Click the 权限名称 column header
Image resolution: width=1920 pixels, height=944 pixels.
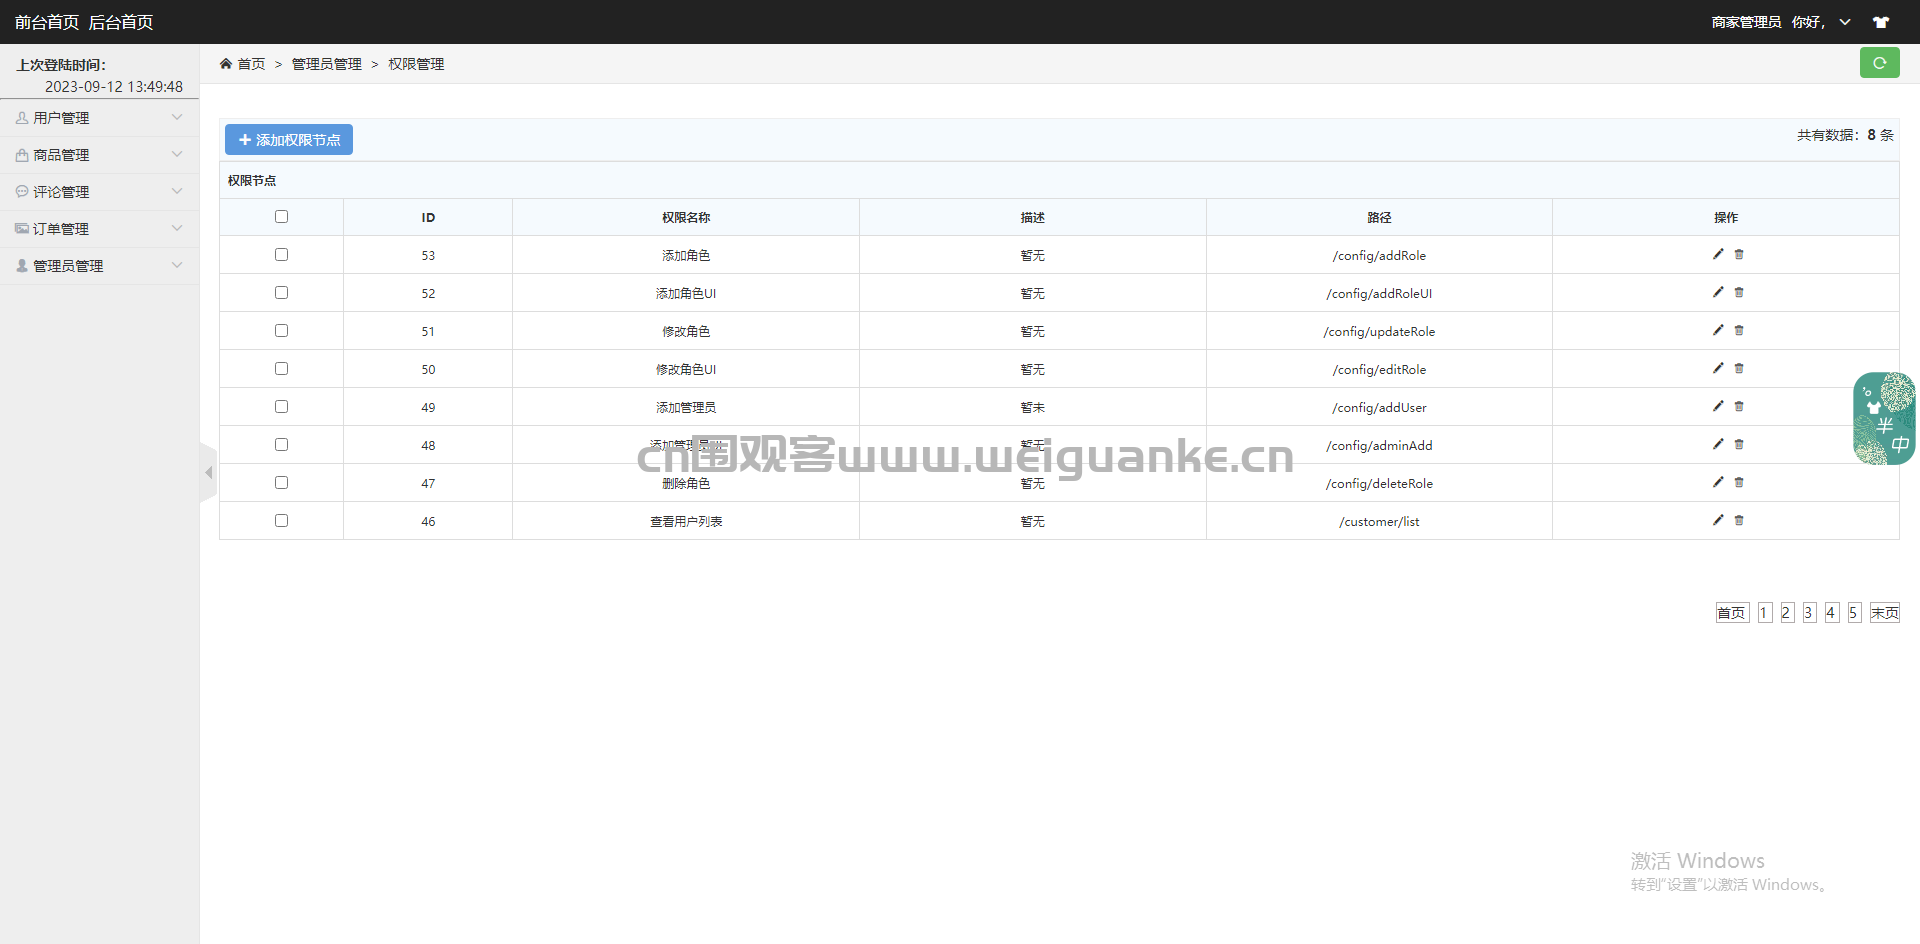click(686, 218)
